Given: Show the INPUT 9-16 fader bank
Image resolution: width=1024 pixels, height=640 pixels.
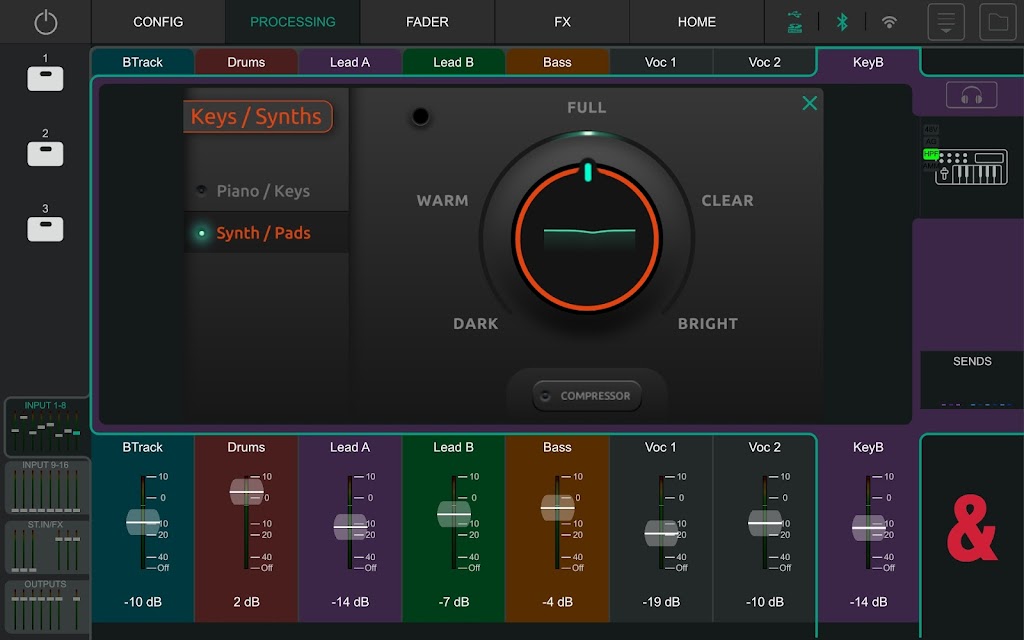Looking at the screenshot, I should click(45, 489).
